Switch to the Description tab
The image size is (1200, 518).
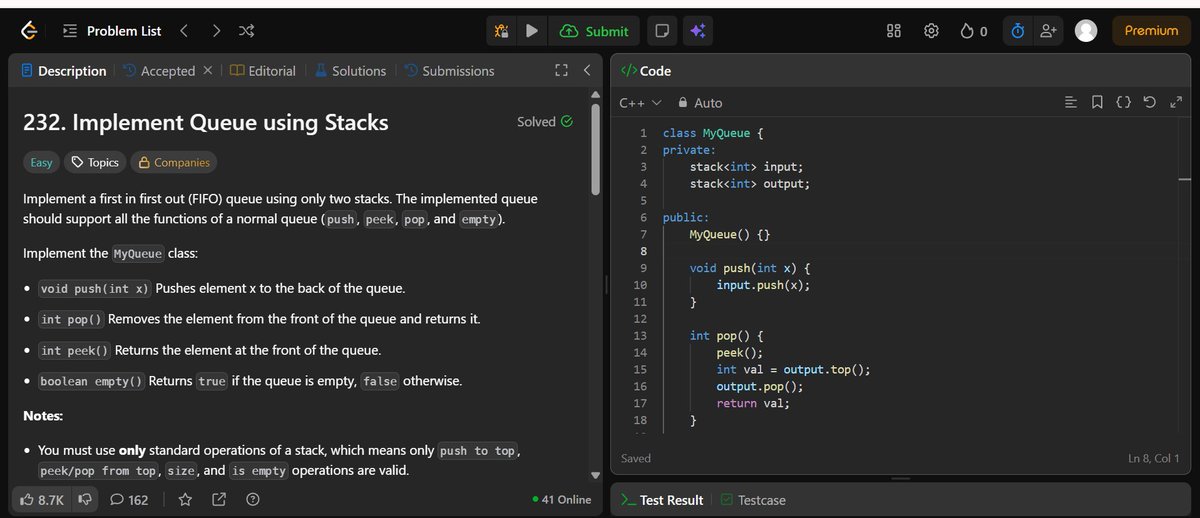tap(63, 71)
